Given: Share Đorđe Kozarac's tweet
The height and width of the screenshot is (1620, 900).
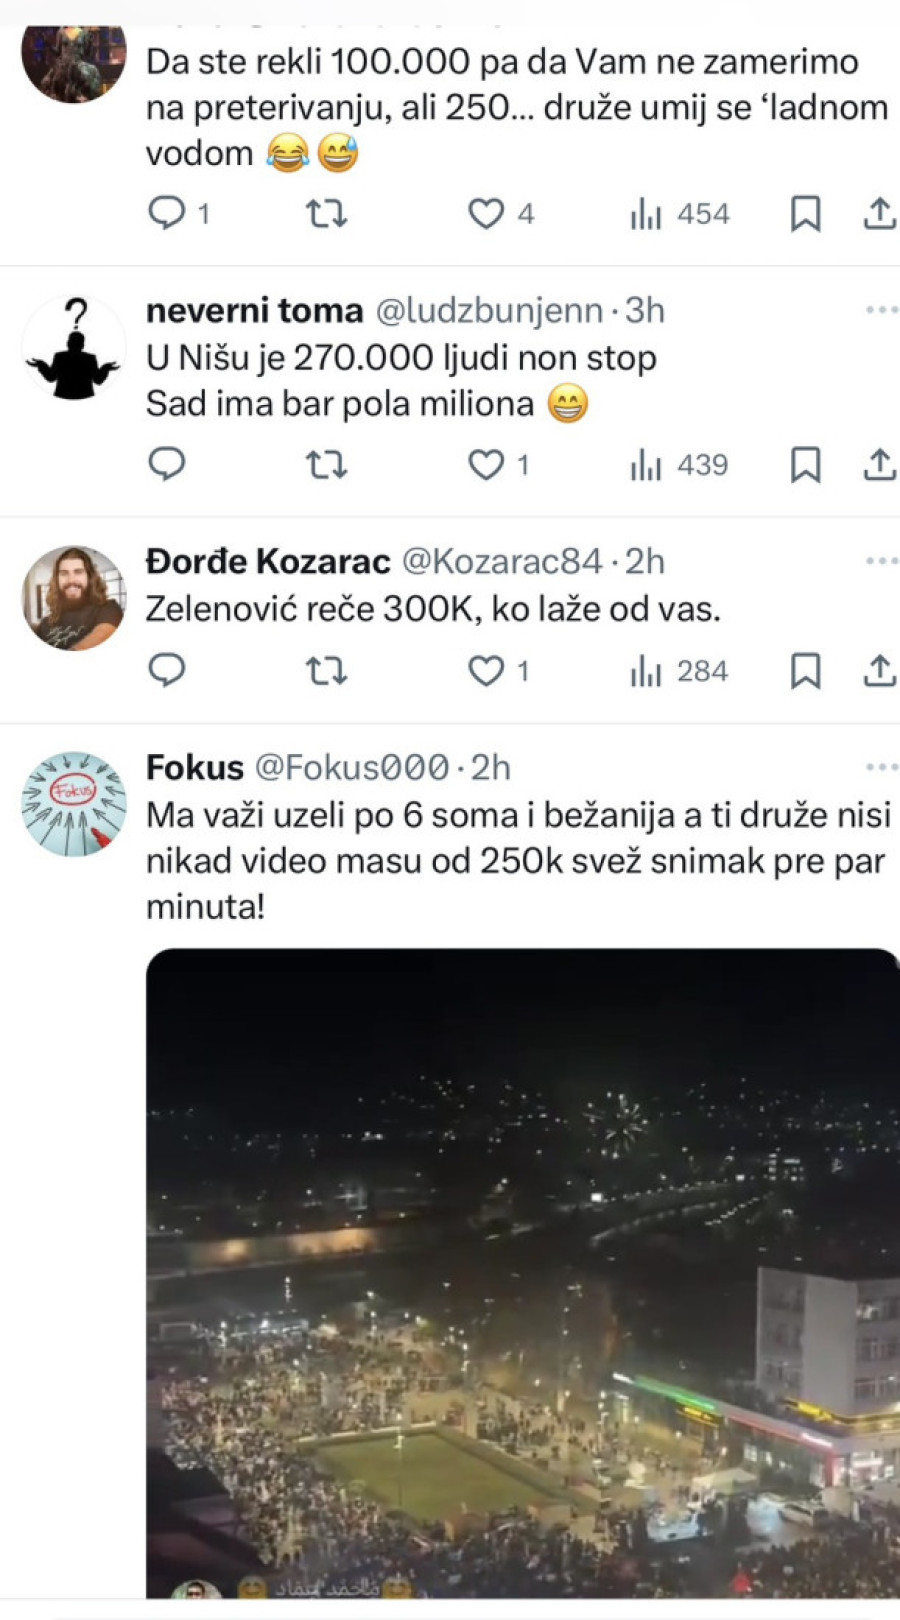Looking at the screenshot, I should [879, 671].
